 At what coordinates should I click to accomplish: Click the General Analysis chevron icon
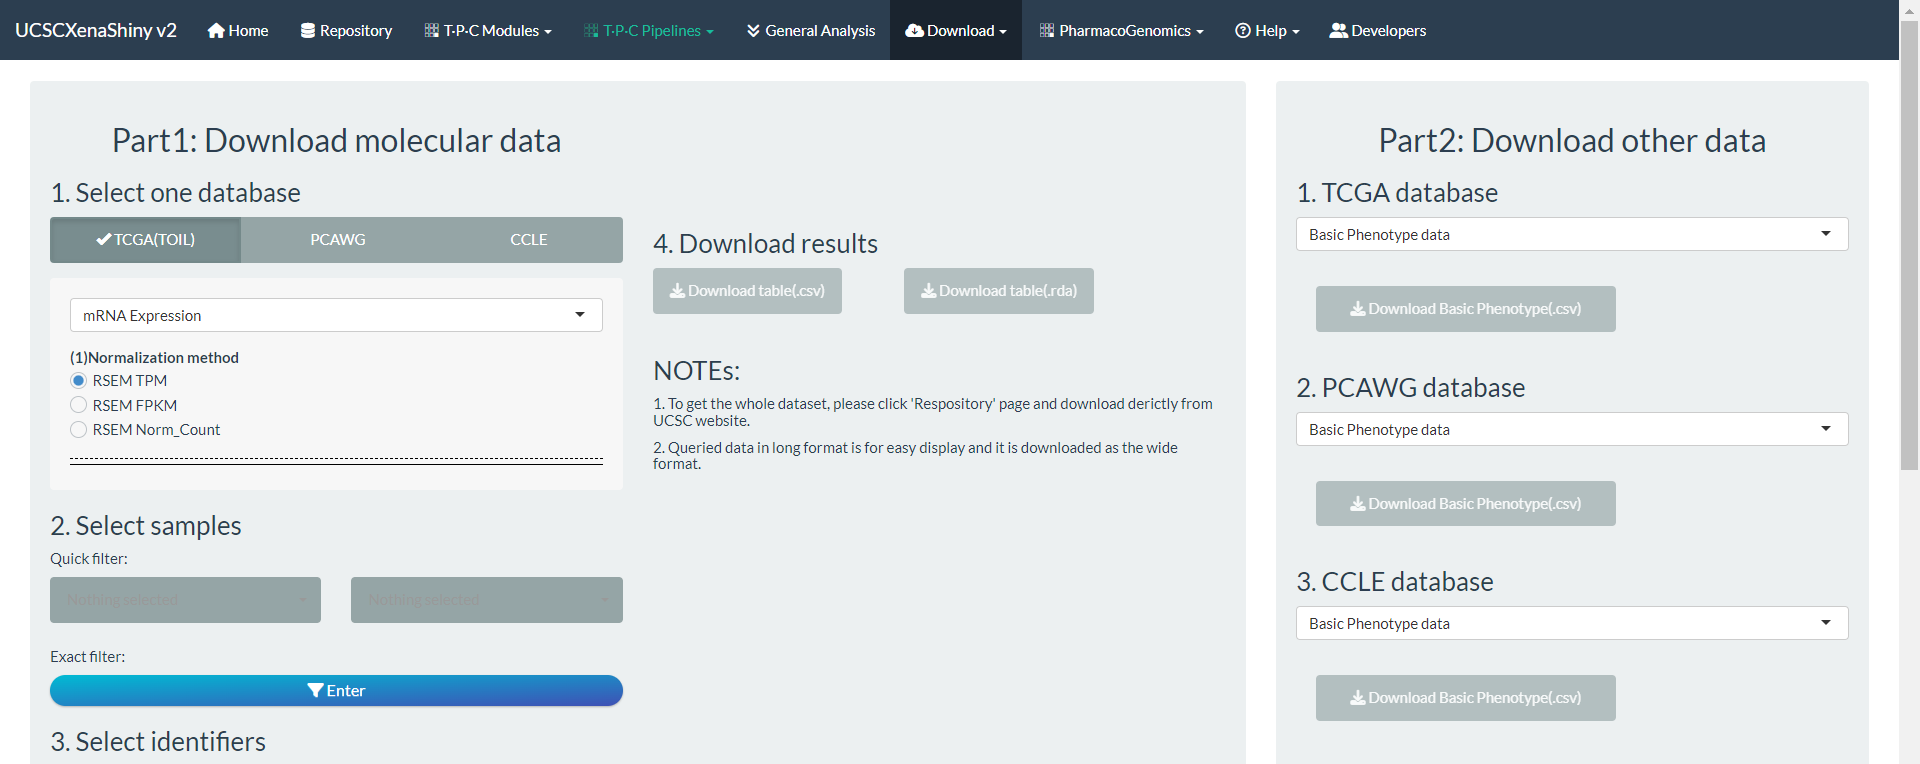753,31
